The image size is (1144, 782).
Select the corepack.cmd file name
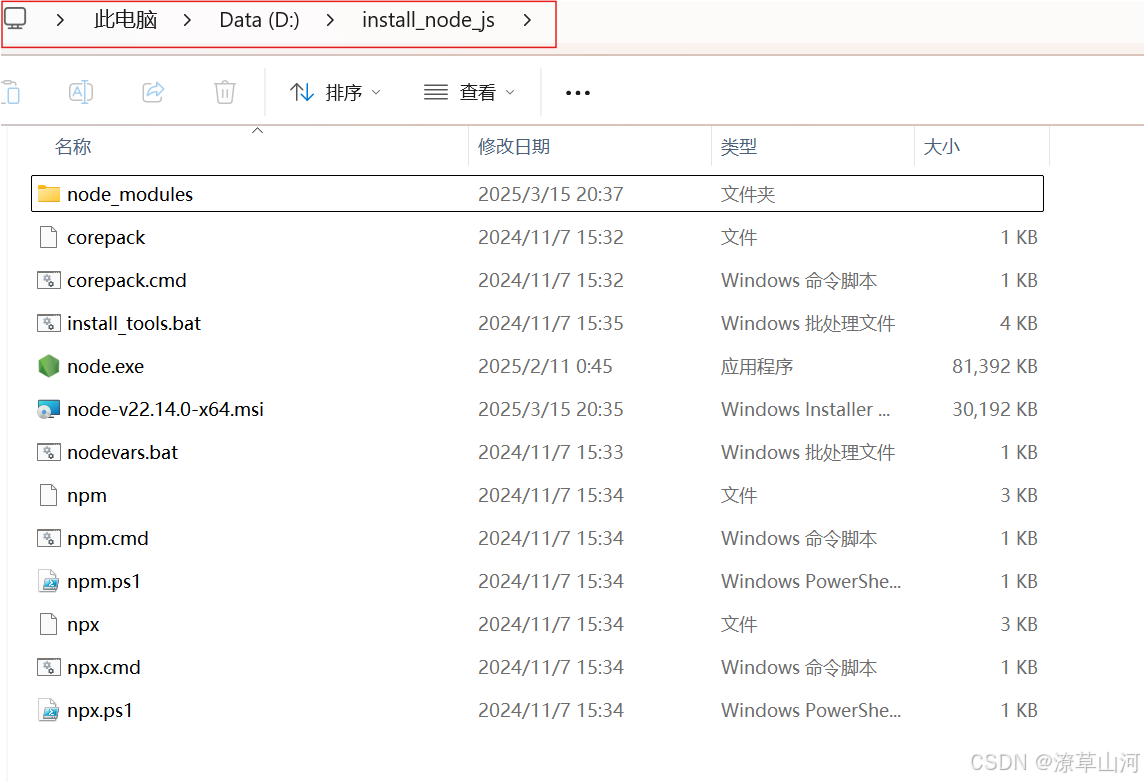click(126, 281)
